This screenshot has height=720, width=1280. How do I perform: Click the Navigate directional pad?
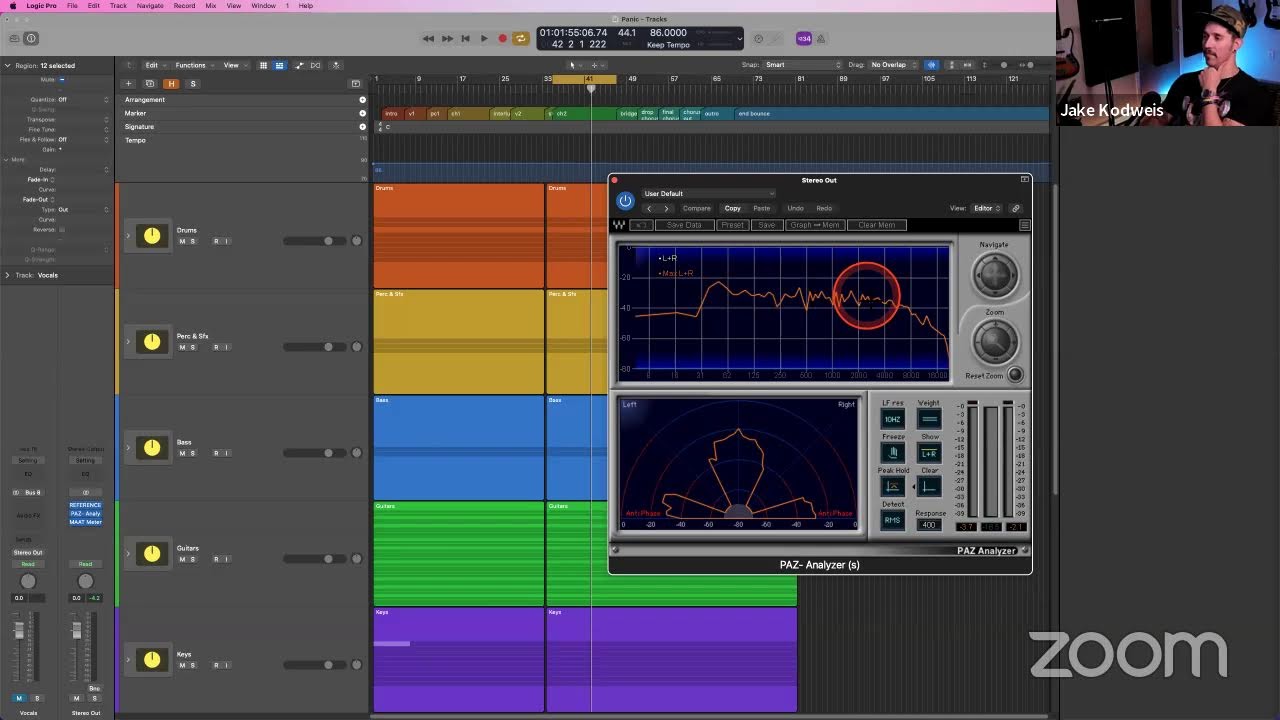coord(994,275)
